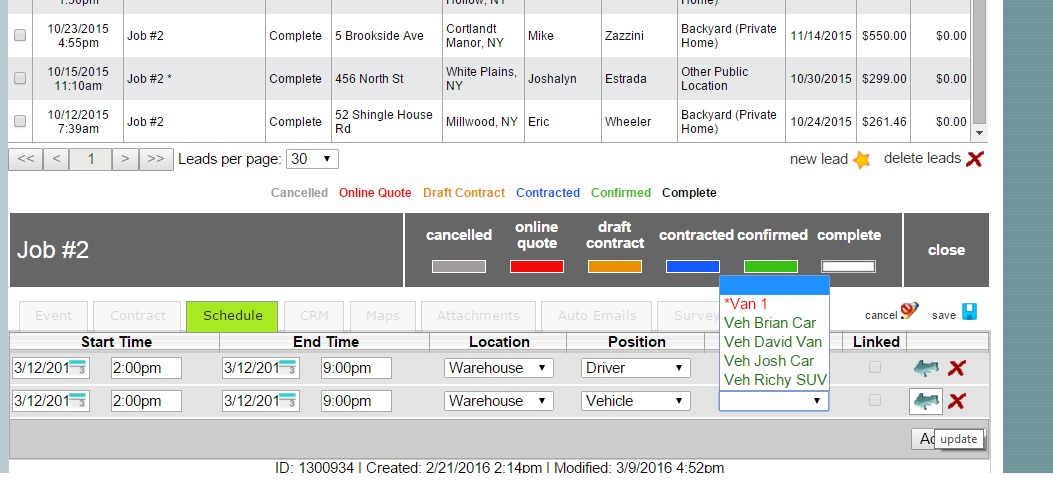This screenshot has width=1053, height=480.
Task: Select the Wheeler lead row checkbox
Action: [20, 122]
